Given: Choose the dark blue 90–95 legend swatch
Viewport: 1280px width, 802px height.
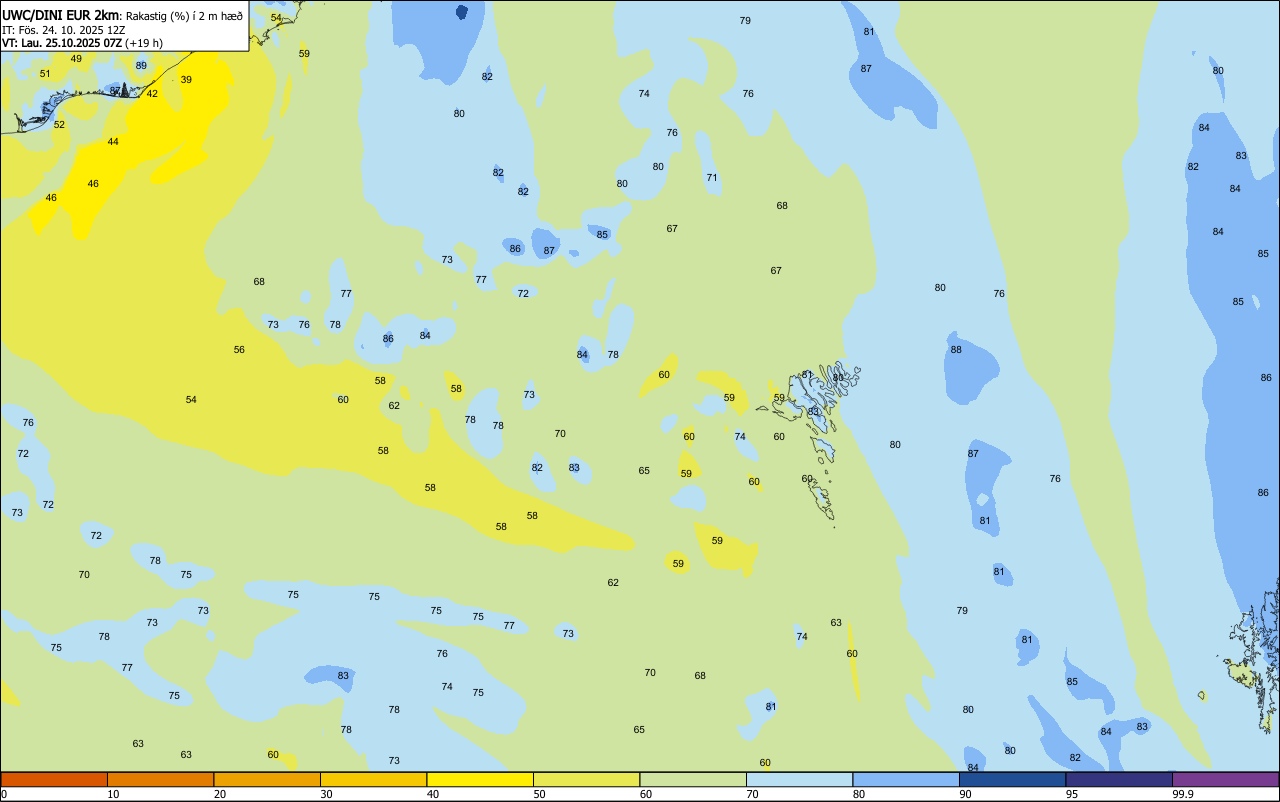Looking at the screenshot, I should tap(1012, 779).
